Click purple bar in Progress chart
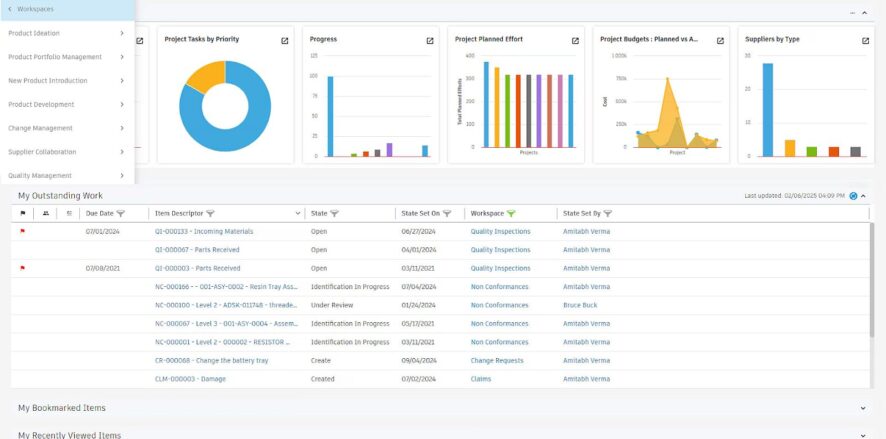The height and width of the screenshot is (439, 886). click(x=389, y=150)
